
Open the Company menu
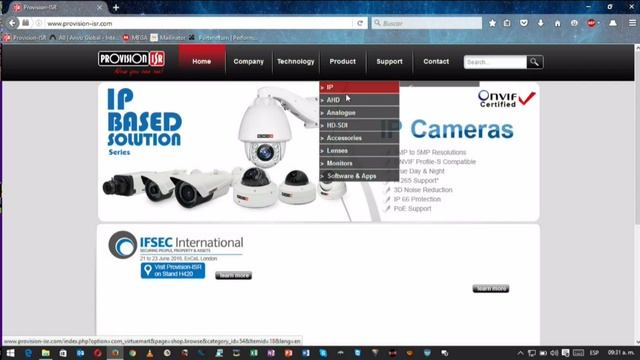click(249, 62)
